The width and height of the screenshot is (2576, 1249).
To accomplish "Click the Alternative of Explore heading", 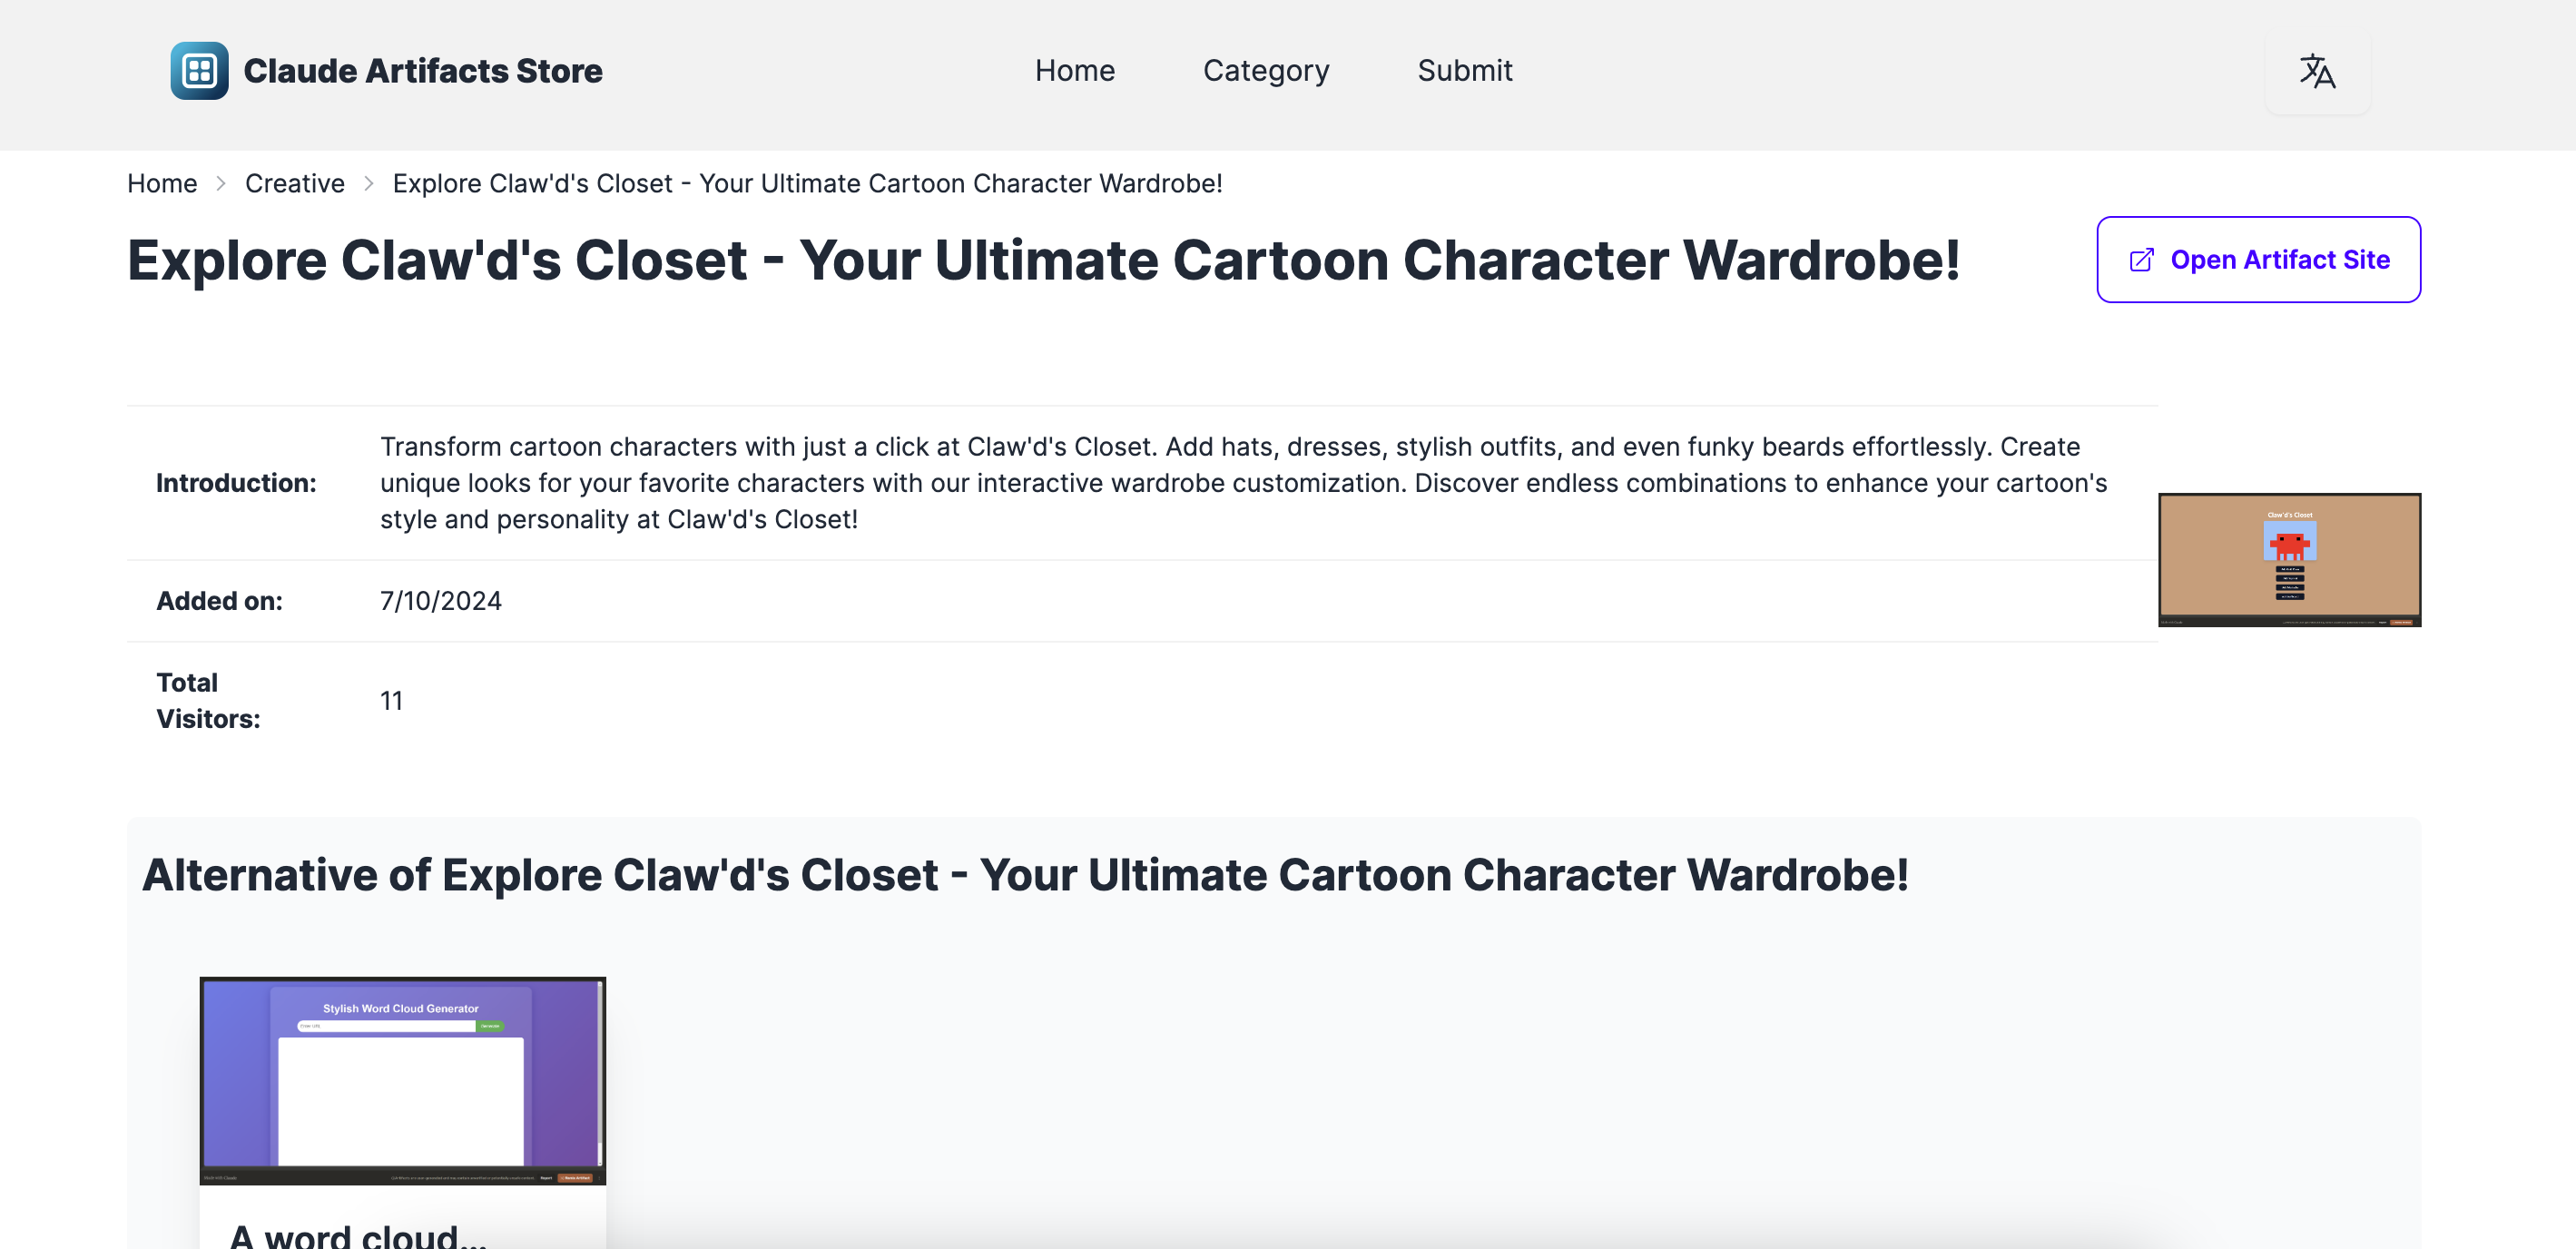I will (1025, 875).
